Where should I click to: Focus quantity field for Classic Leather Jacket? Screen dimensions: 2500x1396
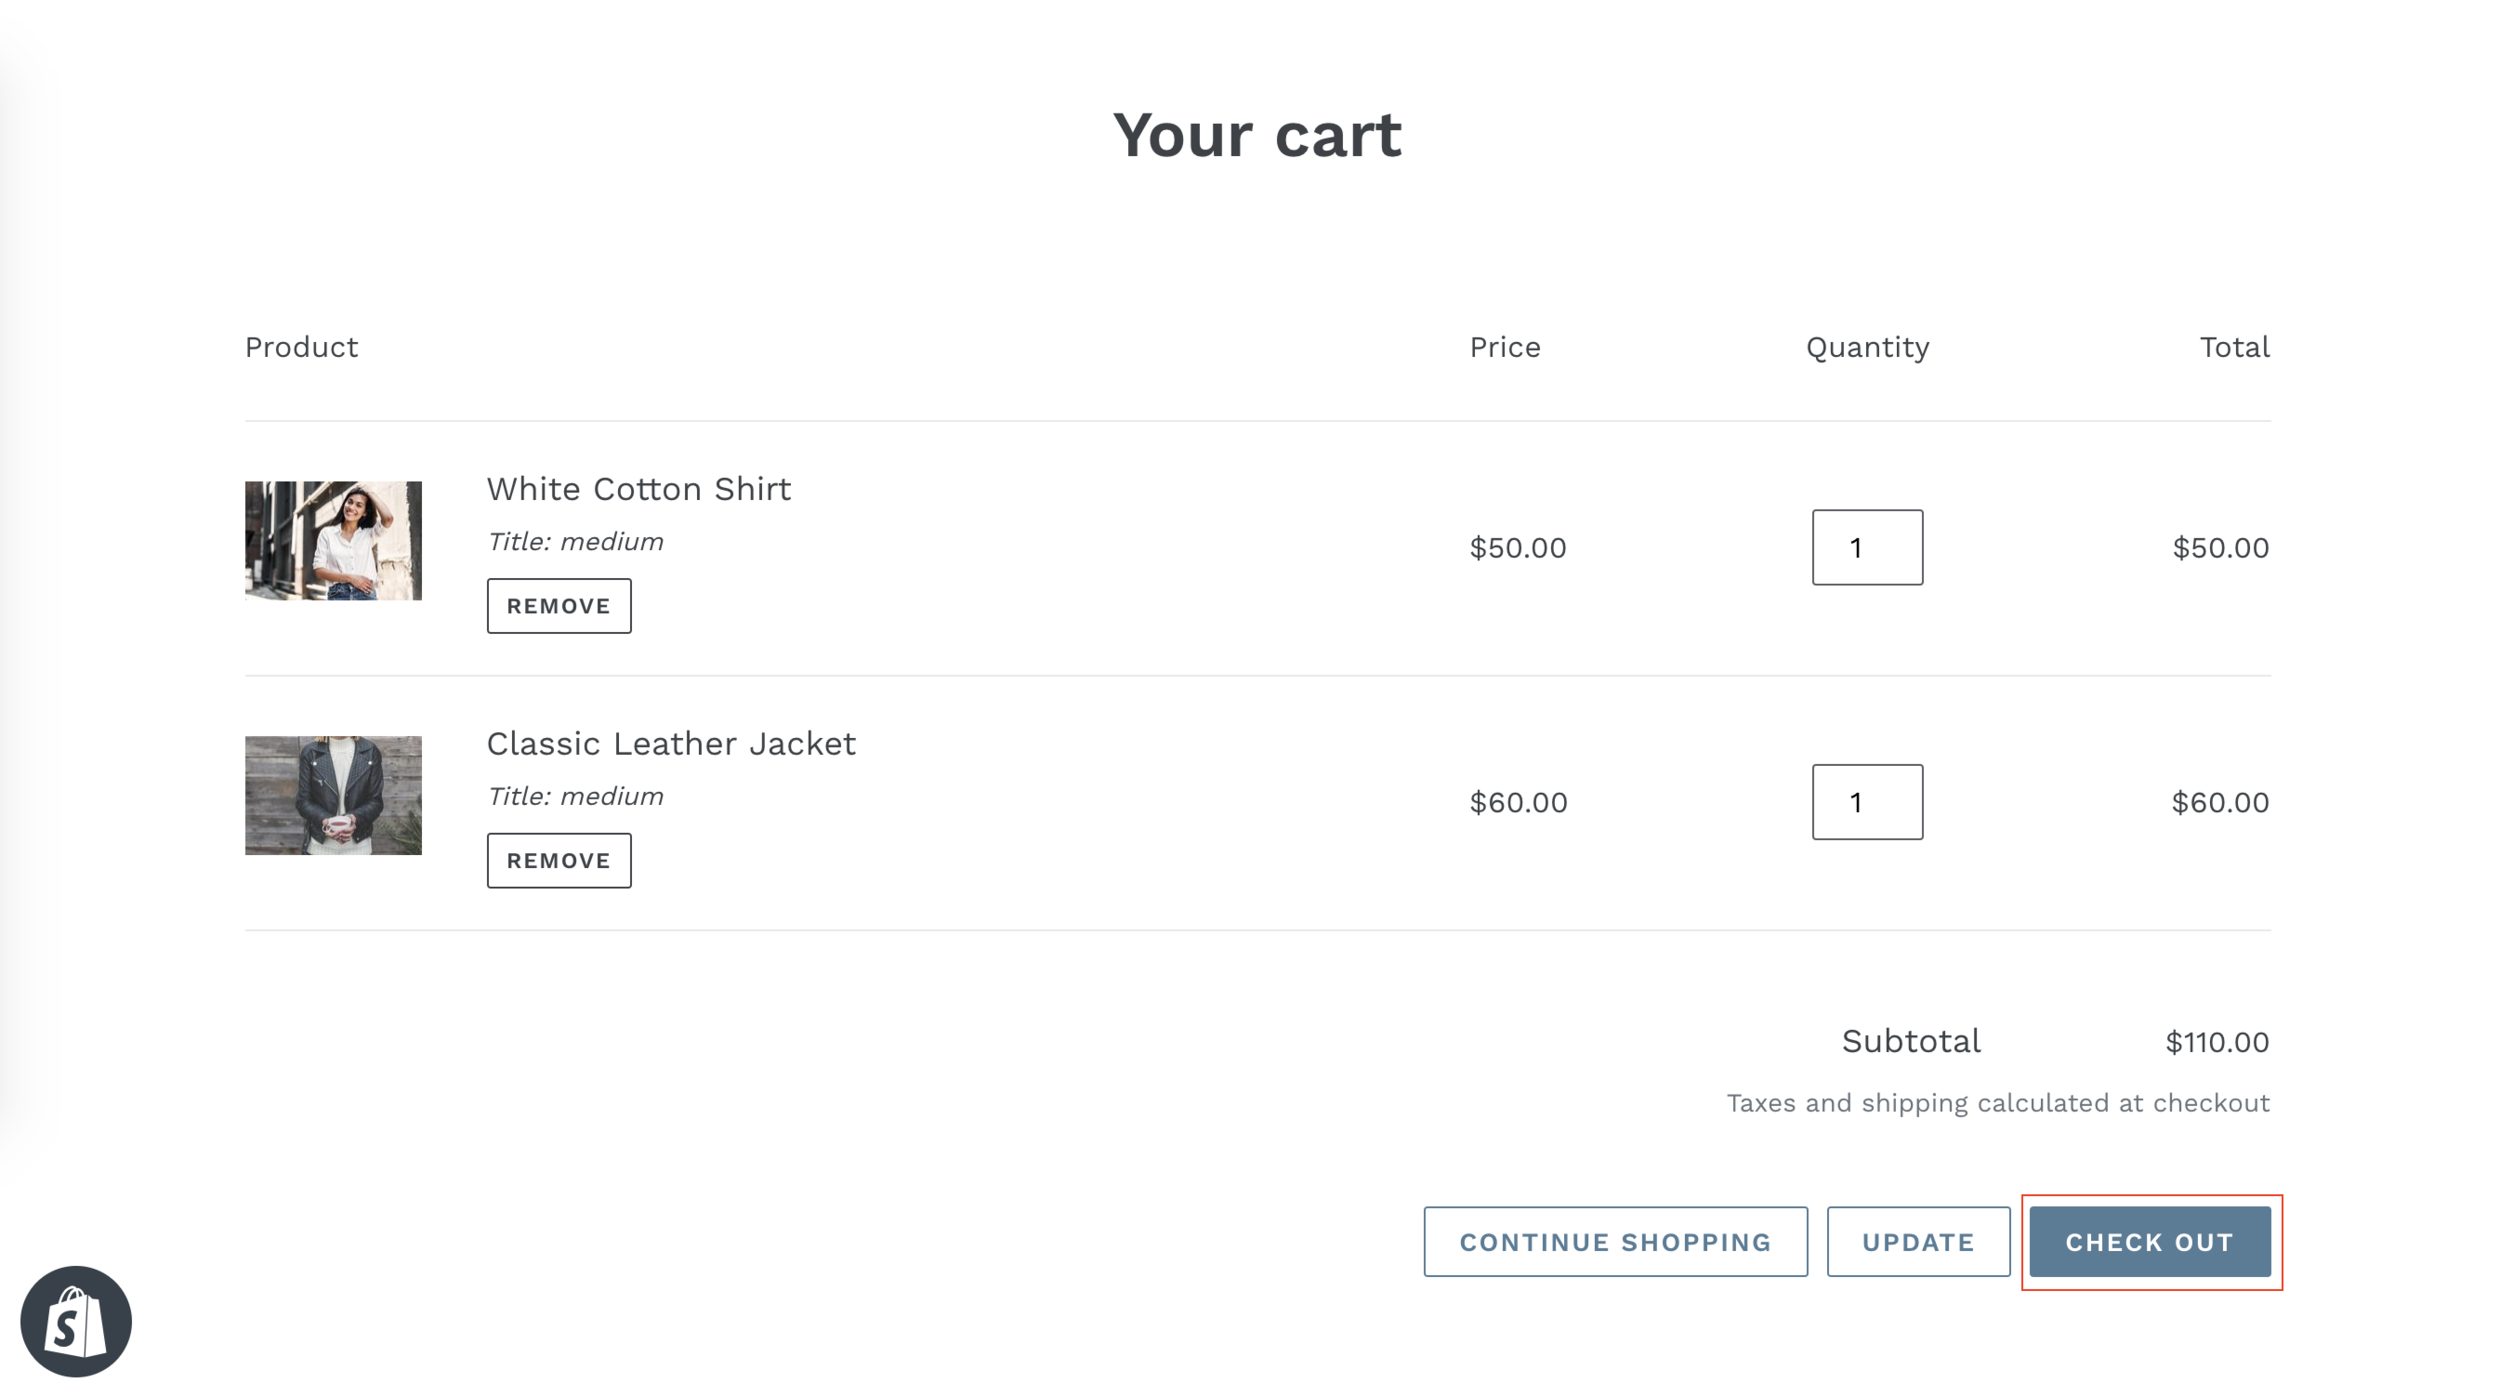pyautogui.click(x=1867, y=802)
